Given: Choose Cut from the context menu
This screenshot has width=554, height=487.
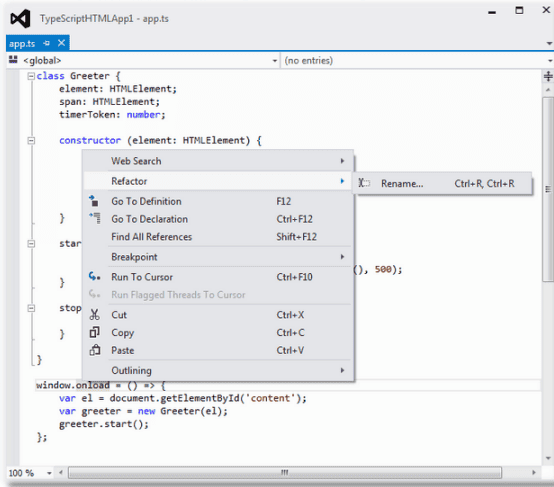Looking at the screenshot, I should [218, 315].
